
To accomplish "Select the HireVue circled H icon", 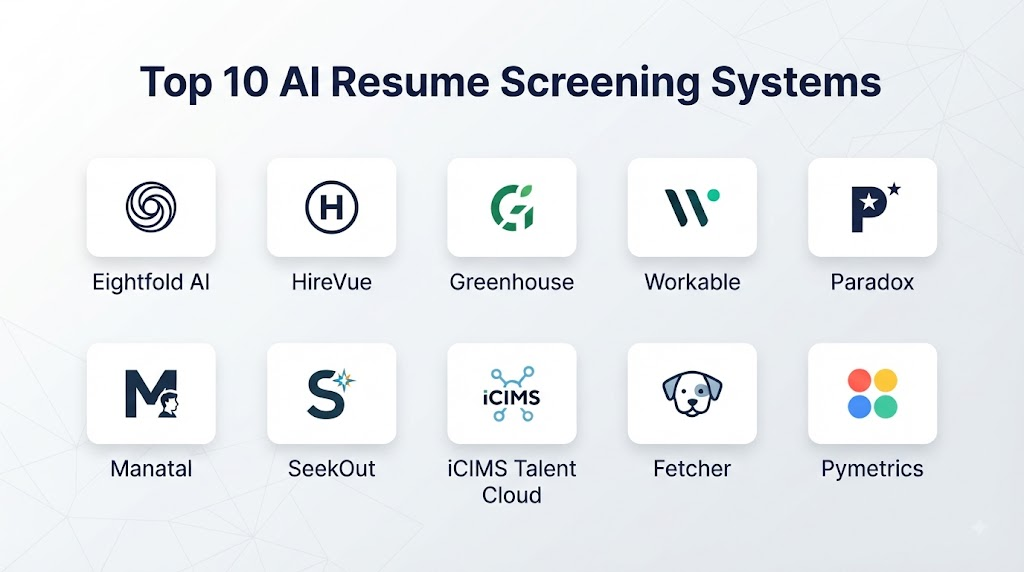I will click(x=332, y=207).
